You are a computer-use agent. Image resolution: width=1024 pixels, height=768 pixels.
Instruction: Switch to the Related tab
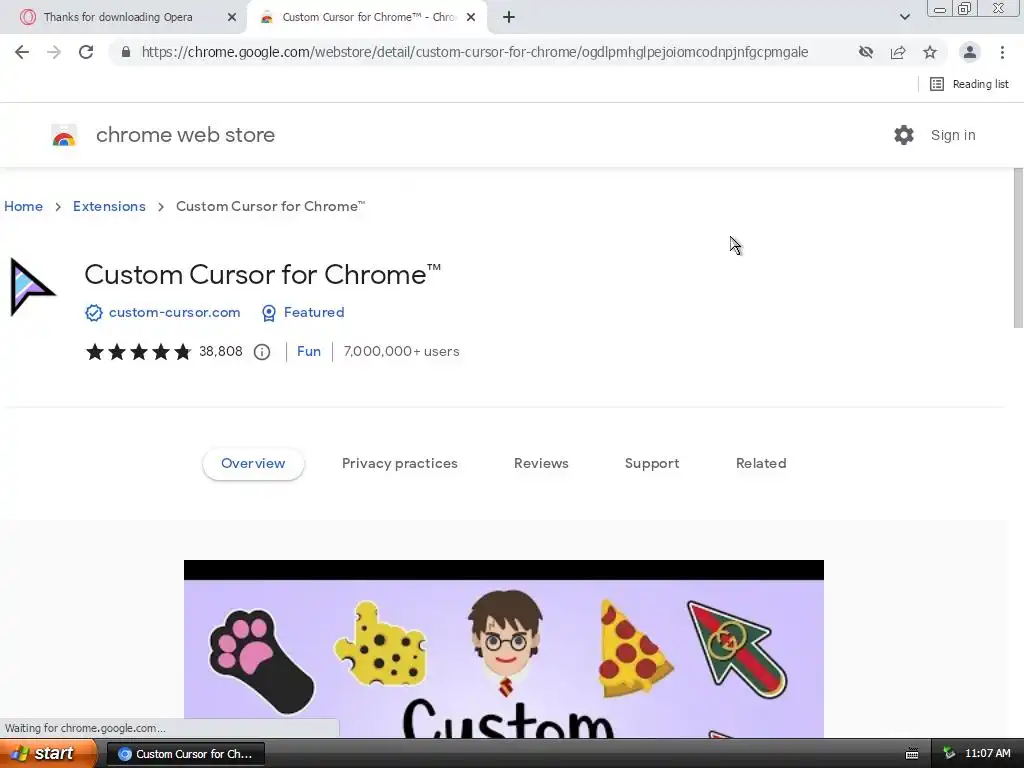point(761,464)
